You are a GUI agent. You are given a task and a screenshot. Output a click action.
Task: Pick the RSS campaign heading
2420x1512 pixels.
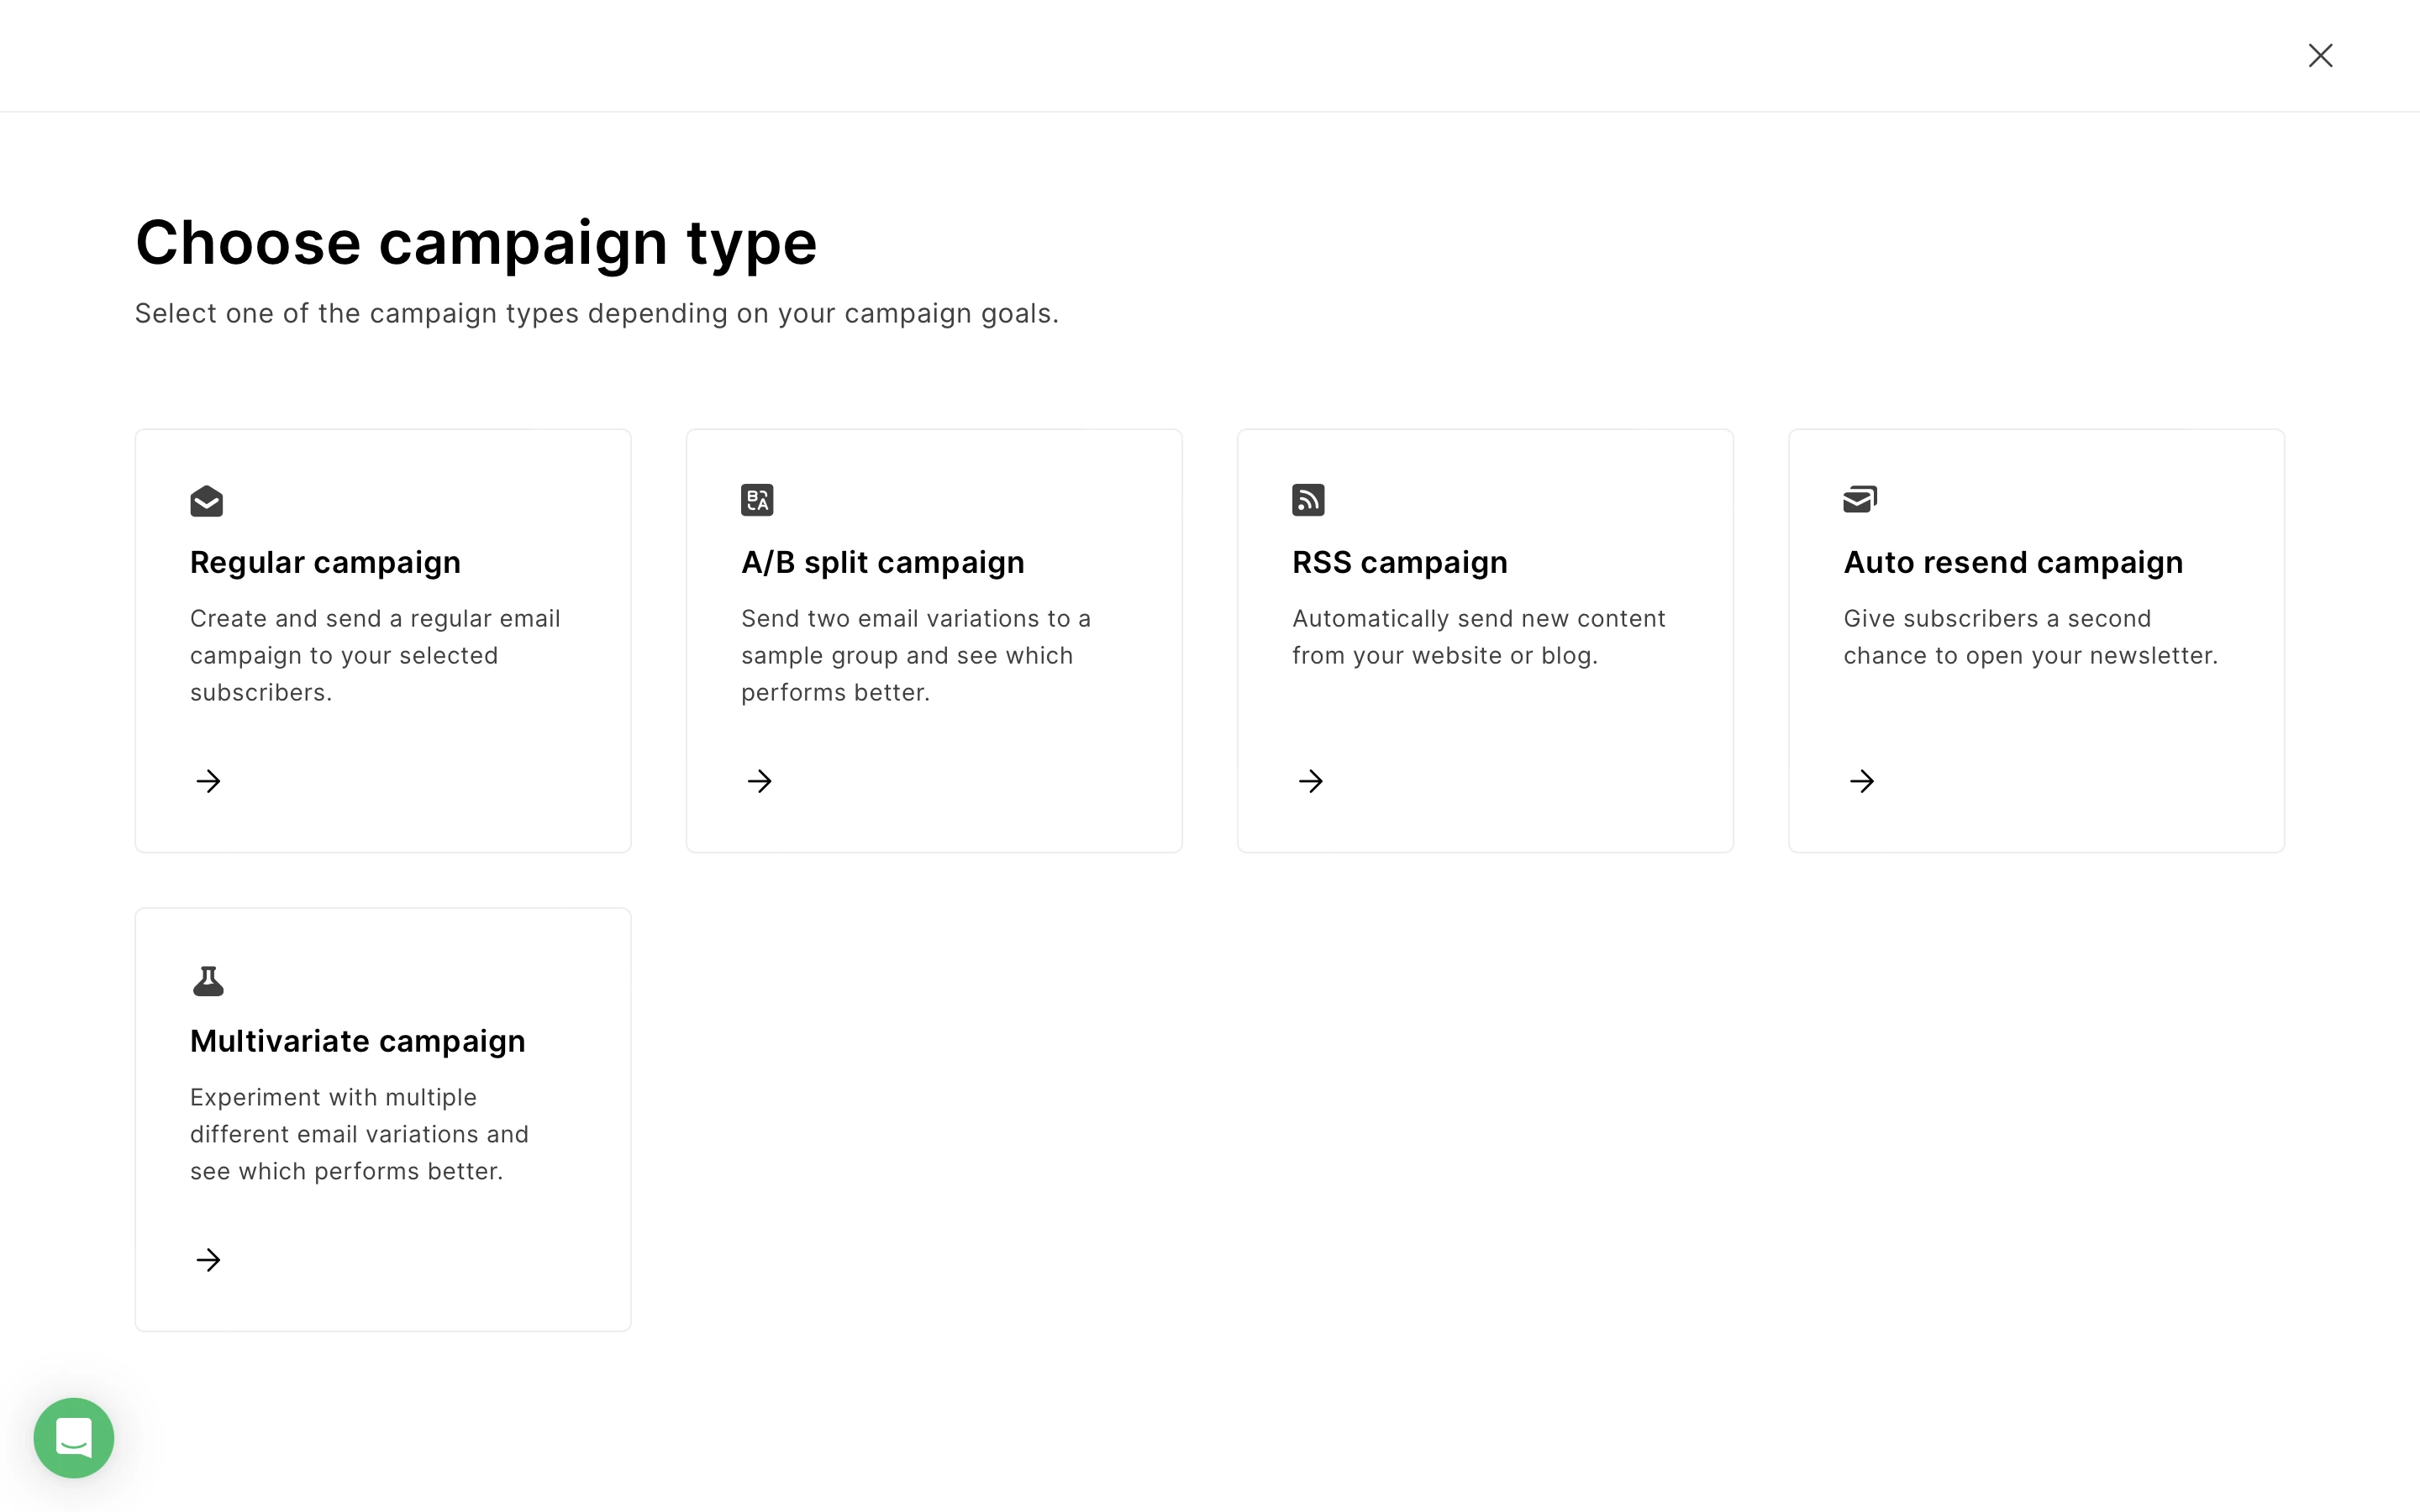pos(1399,563)
